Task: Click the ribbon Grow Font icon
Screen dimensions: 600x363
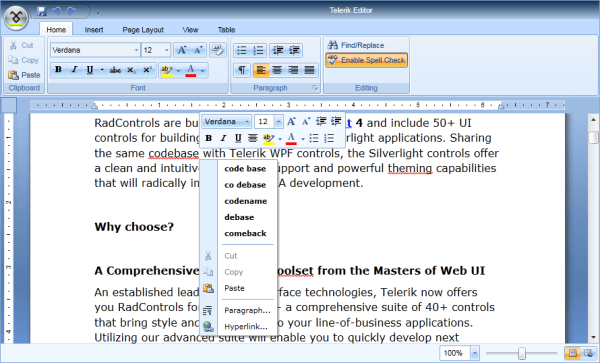Action: [x=182, y=50]
